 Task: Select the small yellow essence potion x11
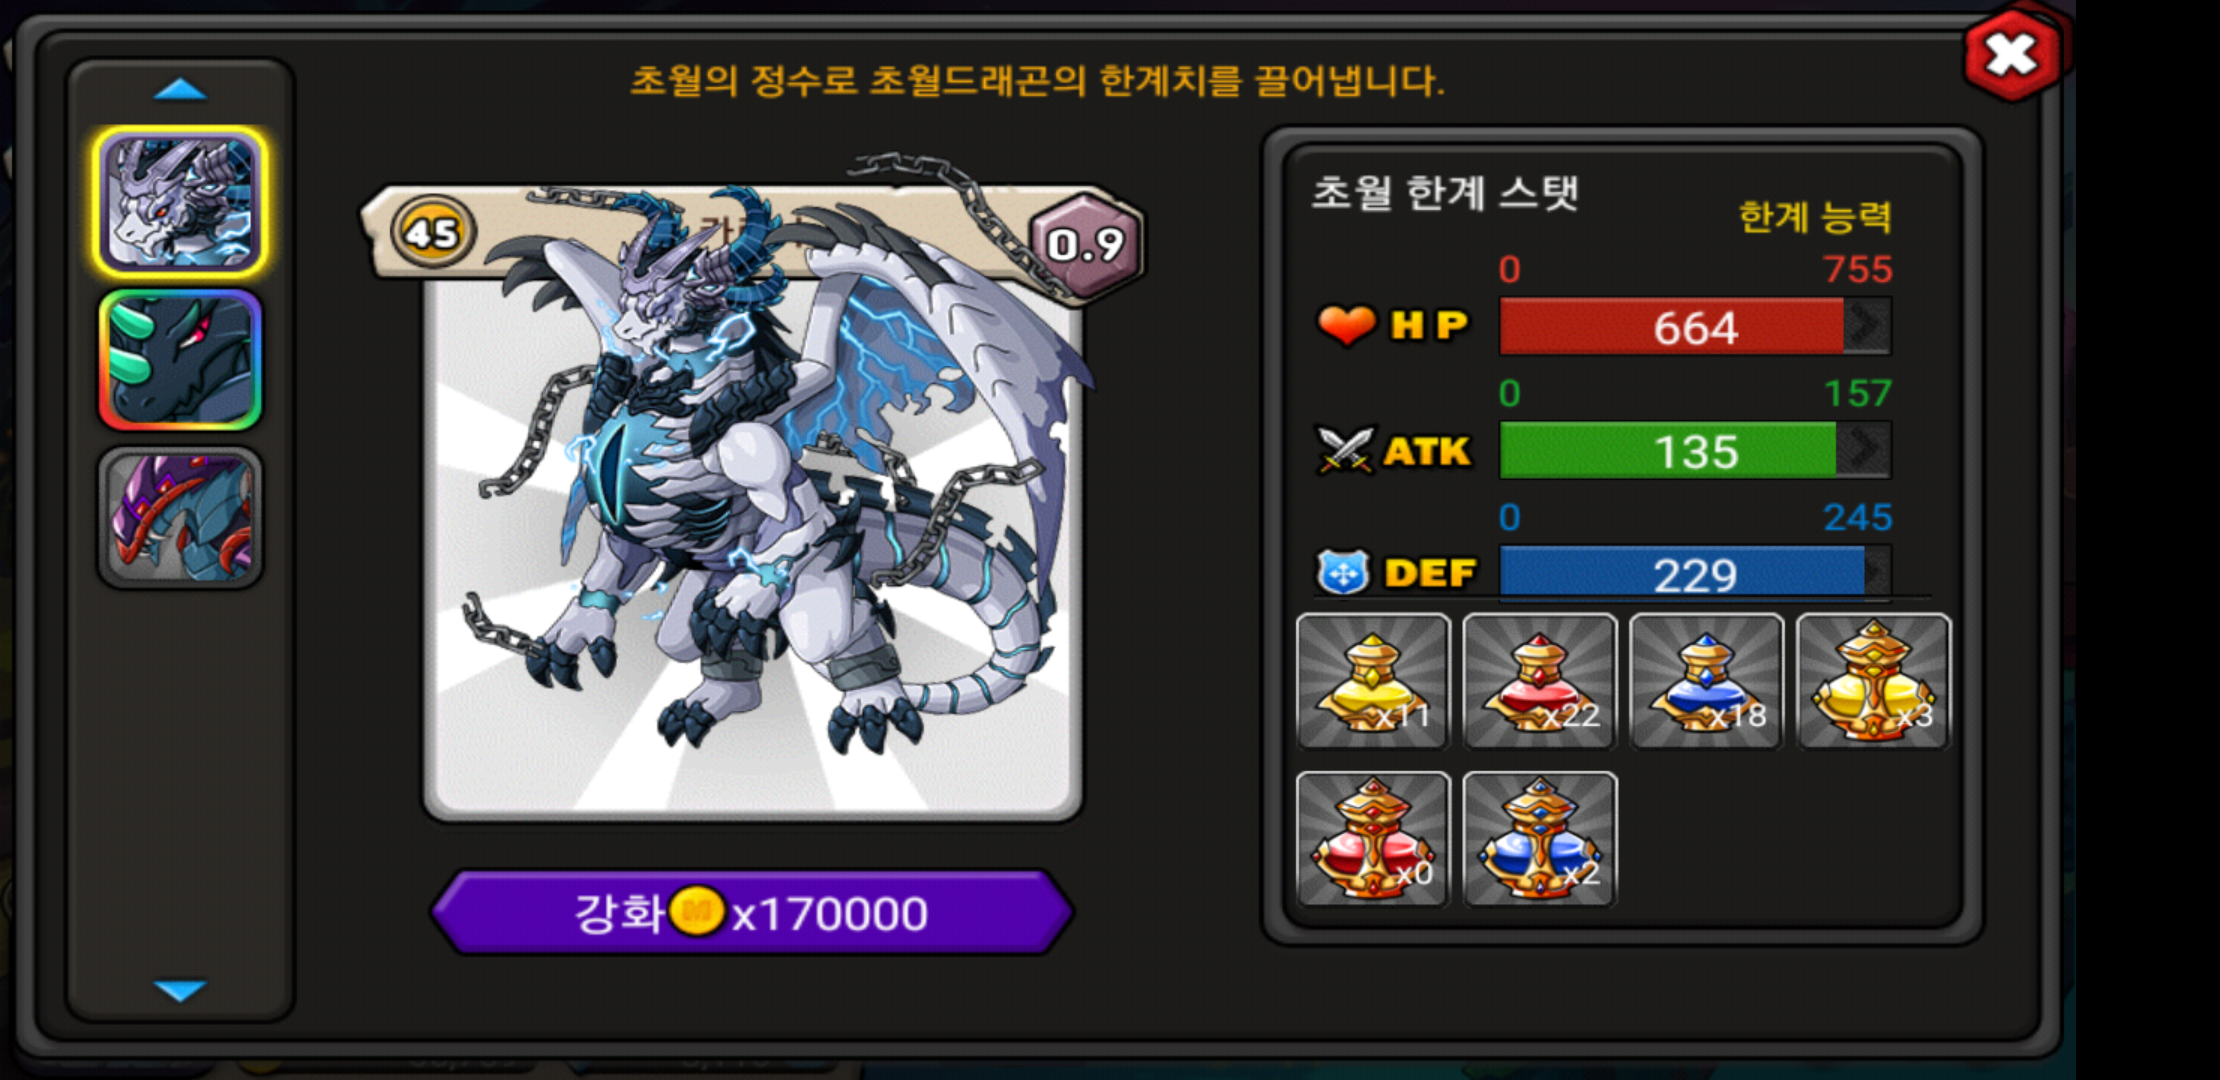point(1373,681)
